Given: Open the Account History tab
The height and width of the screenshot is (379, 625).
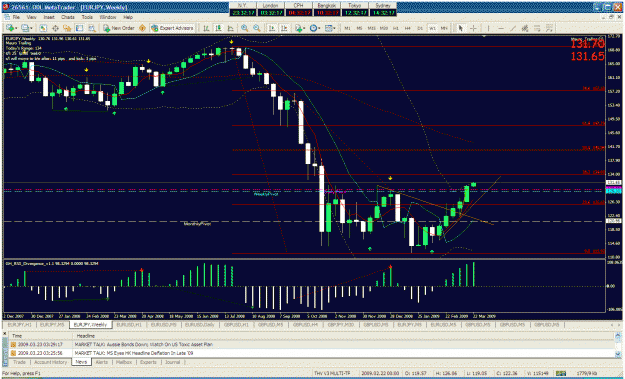Looking at the screenshot, I should (x=50, y=362).
